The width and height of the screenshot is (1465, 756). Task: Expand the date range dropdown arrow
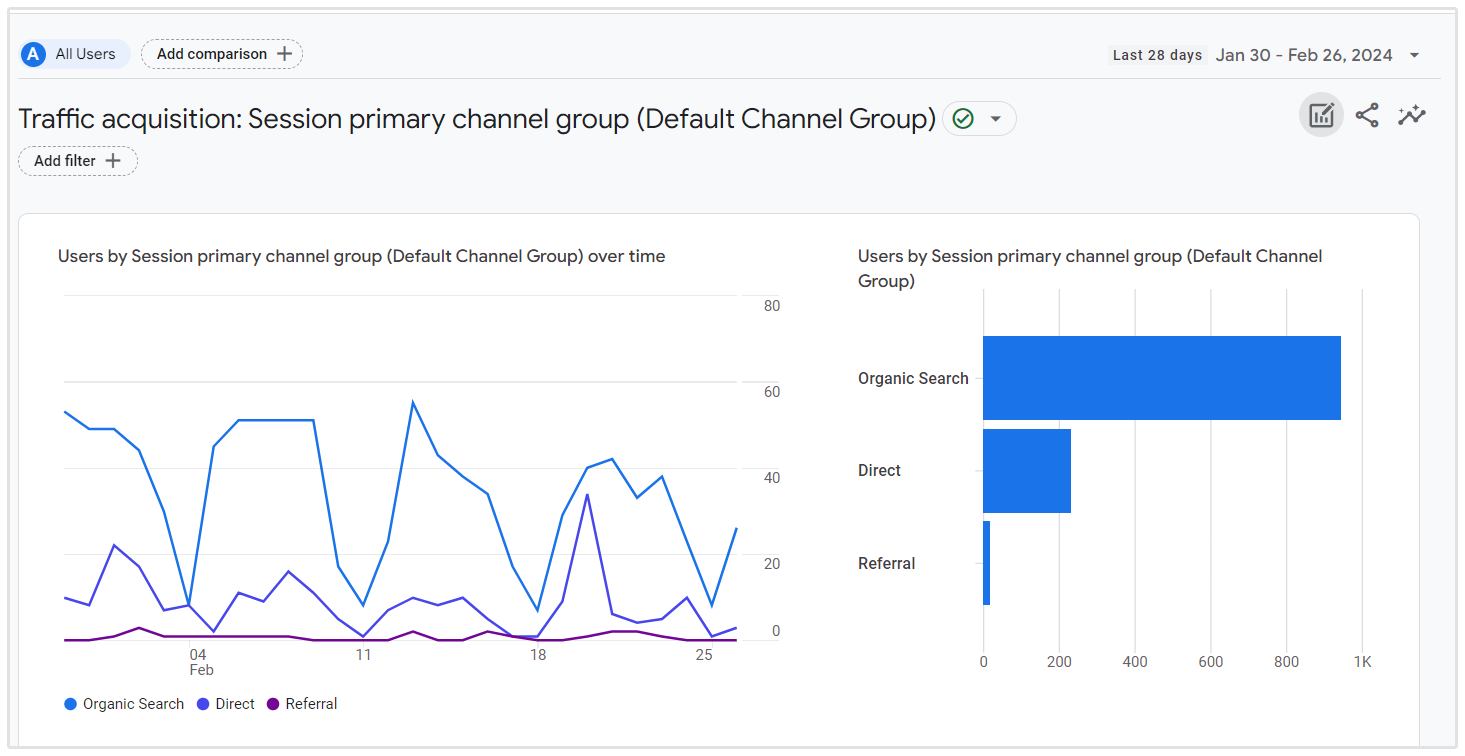point(1414,55)
